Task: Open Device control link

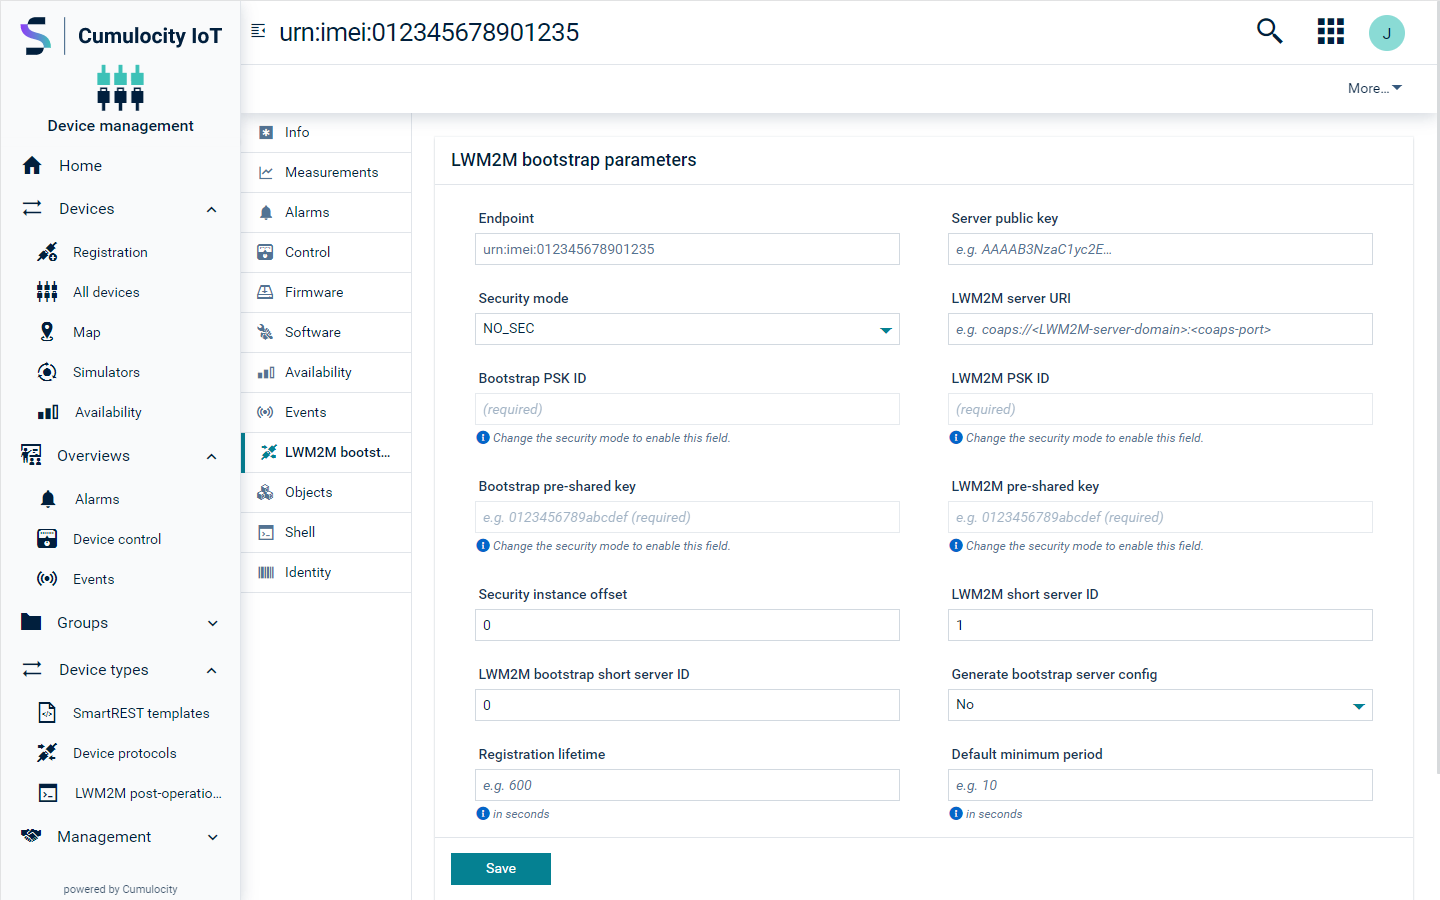Action: (x=117, y=539)
